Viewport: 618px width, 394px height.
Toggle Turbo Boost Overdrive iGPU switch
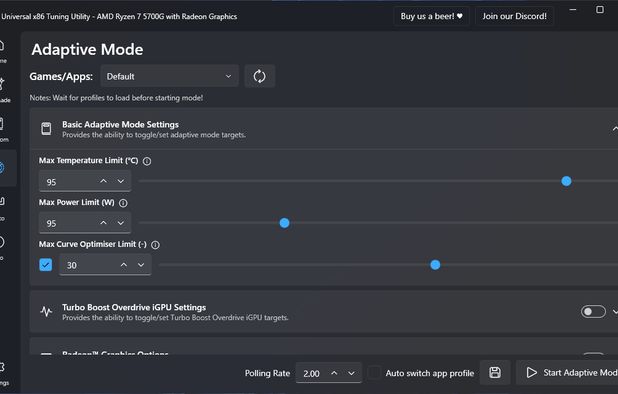pos(593,312)
